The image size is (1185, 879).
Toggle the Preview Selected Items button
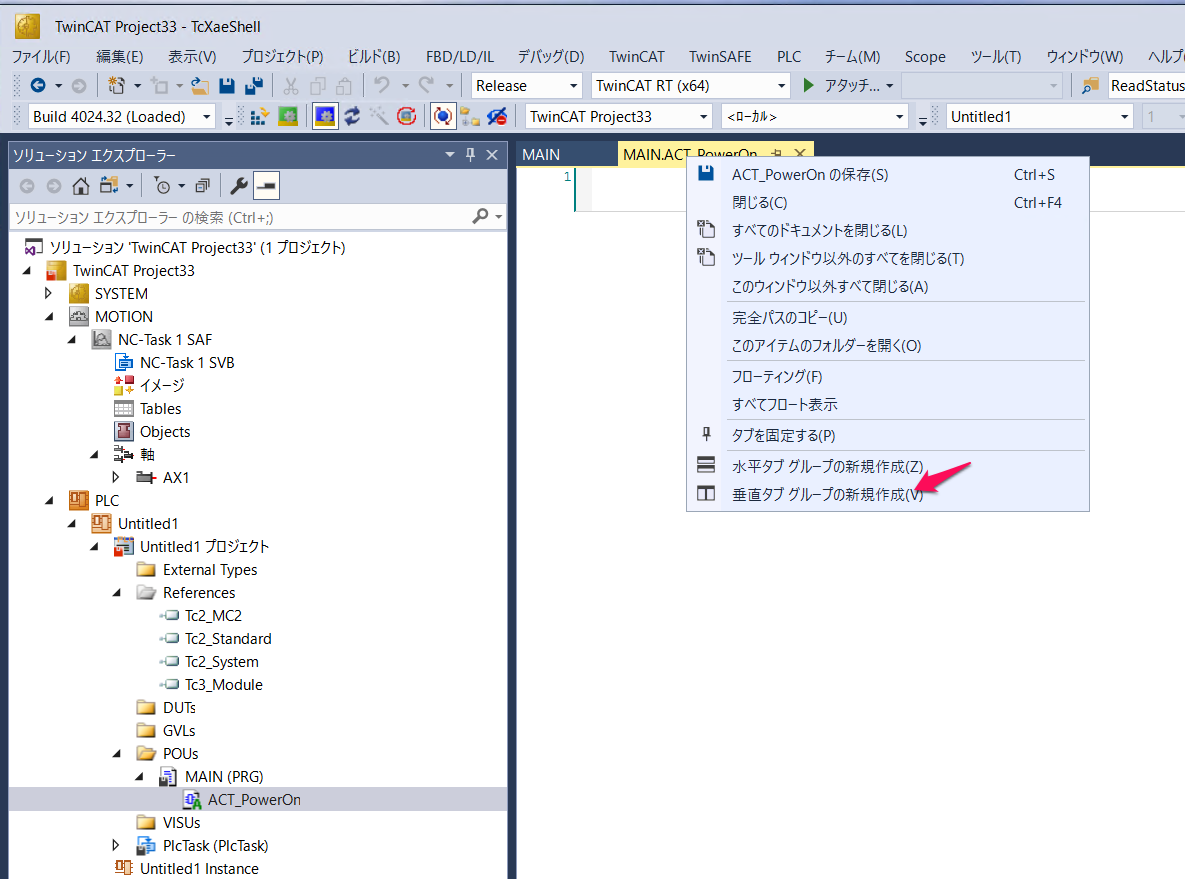click(266, 186)
